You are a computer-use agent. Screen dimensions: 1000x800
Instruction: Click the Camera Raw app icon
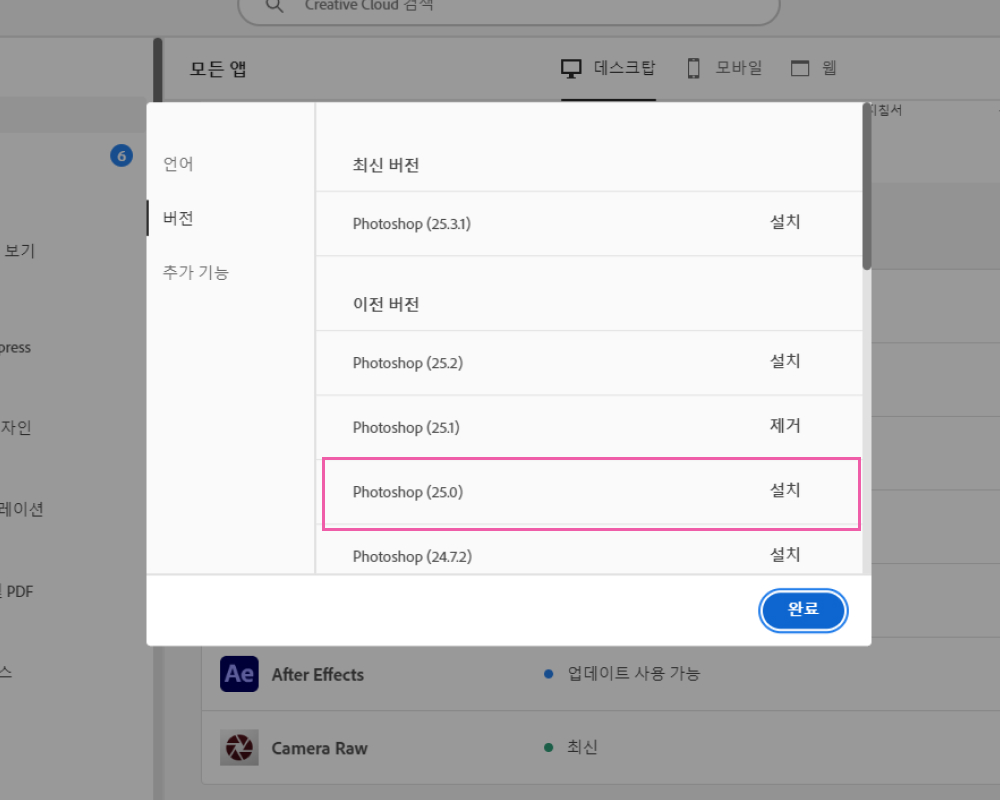(239, 747)
